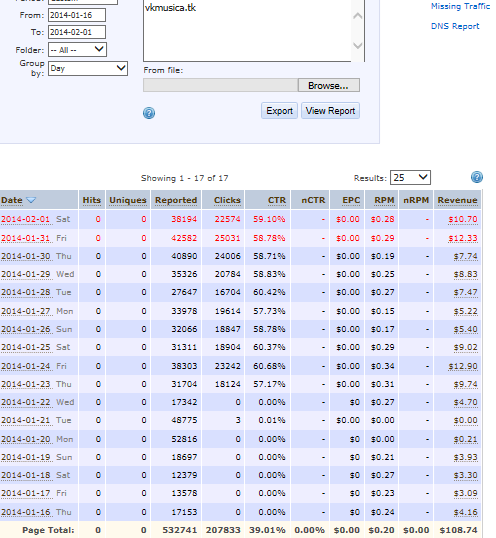Screen dimensions: 496x538
Task: Click into the To date field
Action: click(x=77, y=32)
